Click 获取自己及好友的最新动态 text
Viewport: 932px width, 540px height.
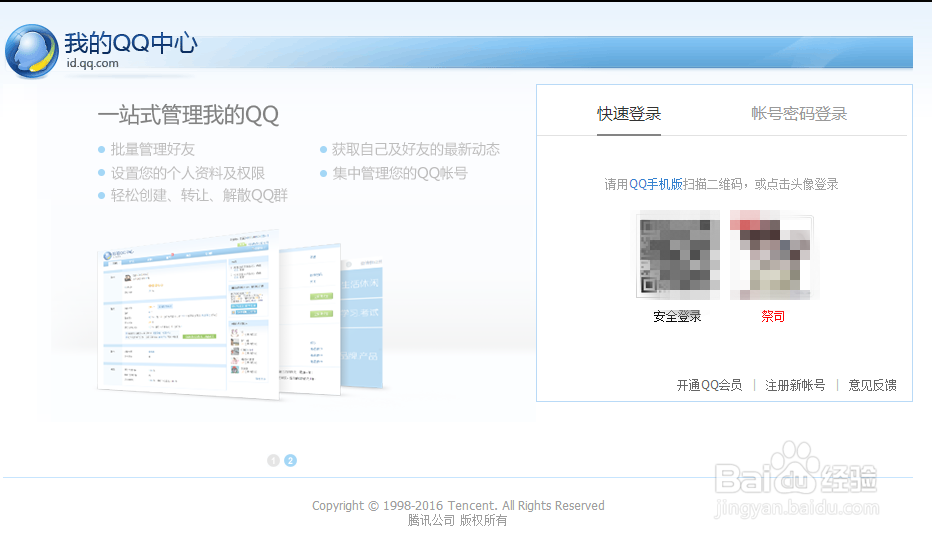coord(415,149)
